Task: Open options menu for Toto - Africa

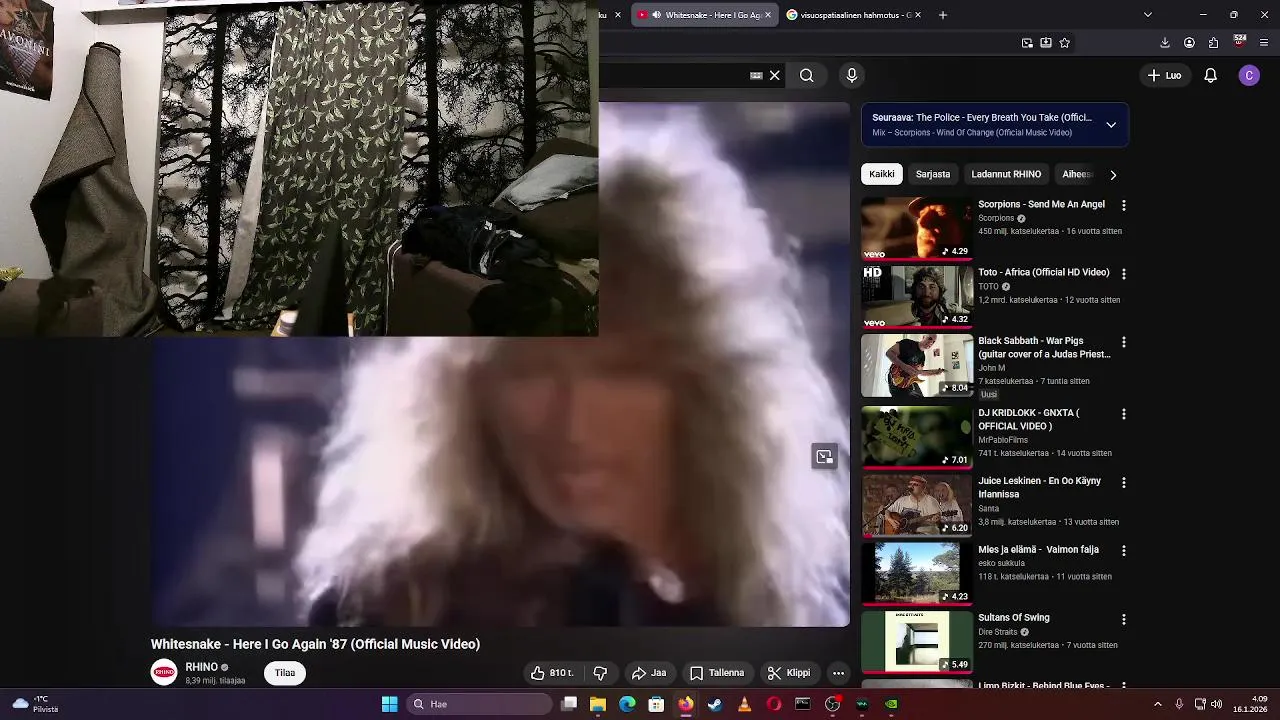Action: click(x=1123, y=273)
